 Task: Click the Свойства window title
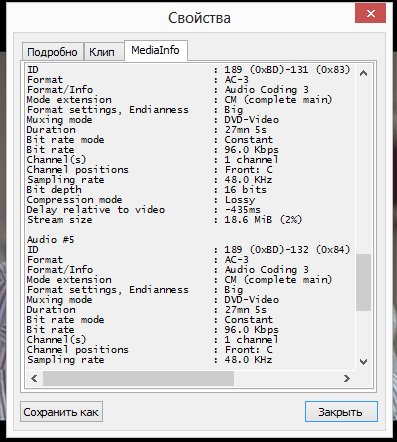(199, 18)
